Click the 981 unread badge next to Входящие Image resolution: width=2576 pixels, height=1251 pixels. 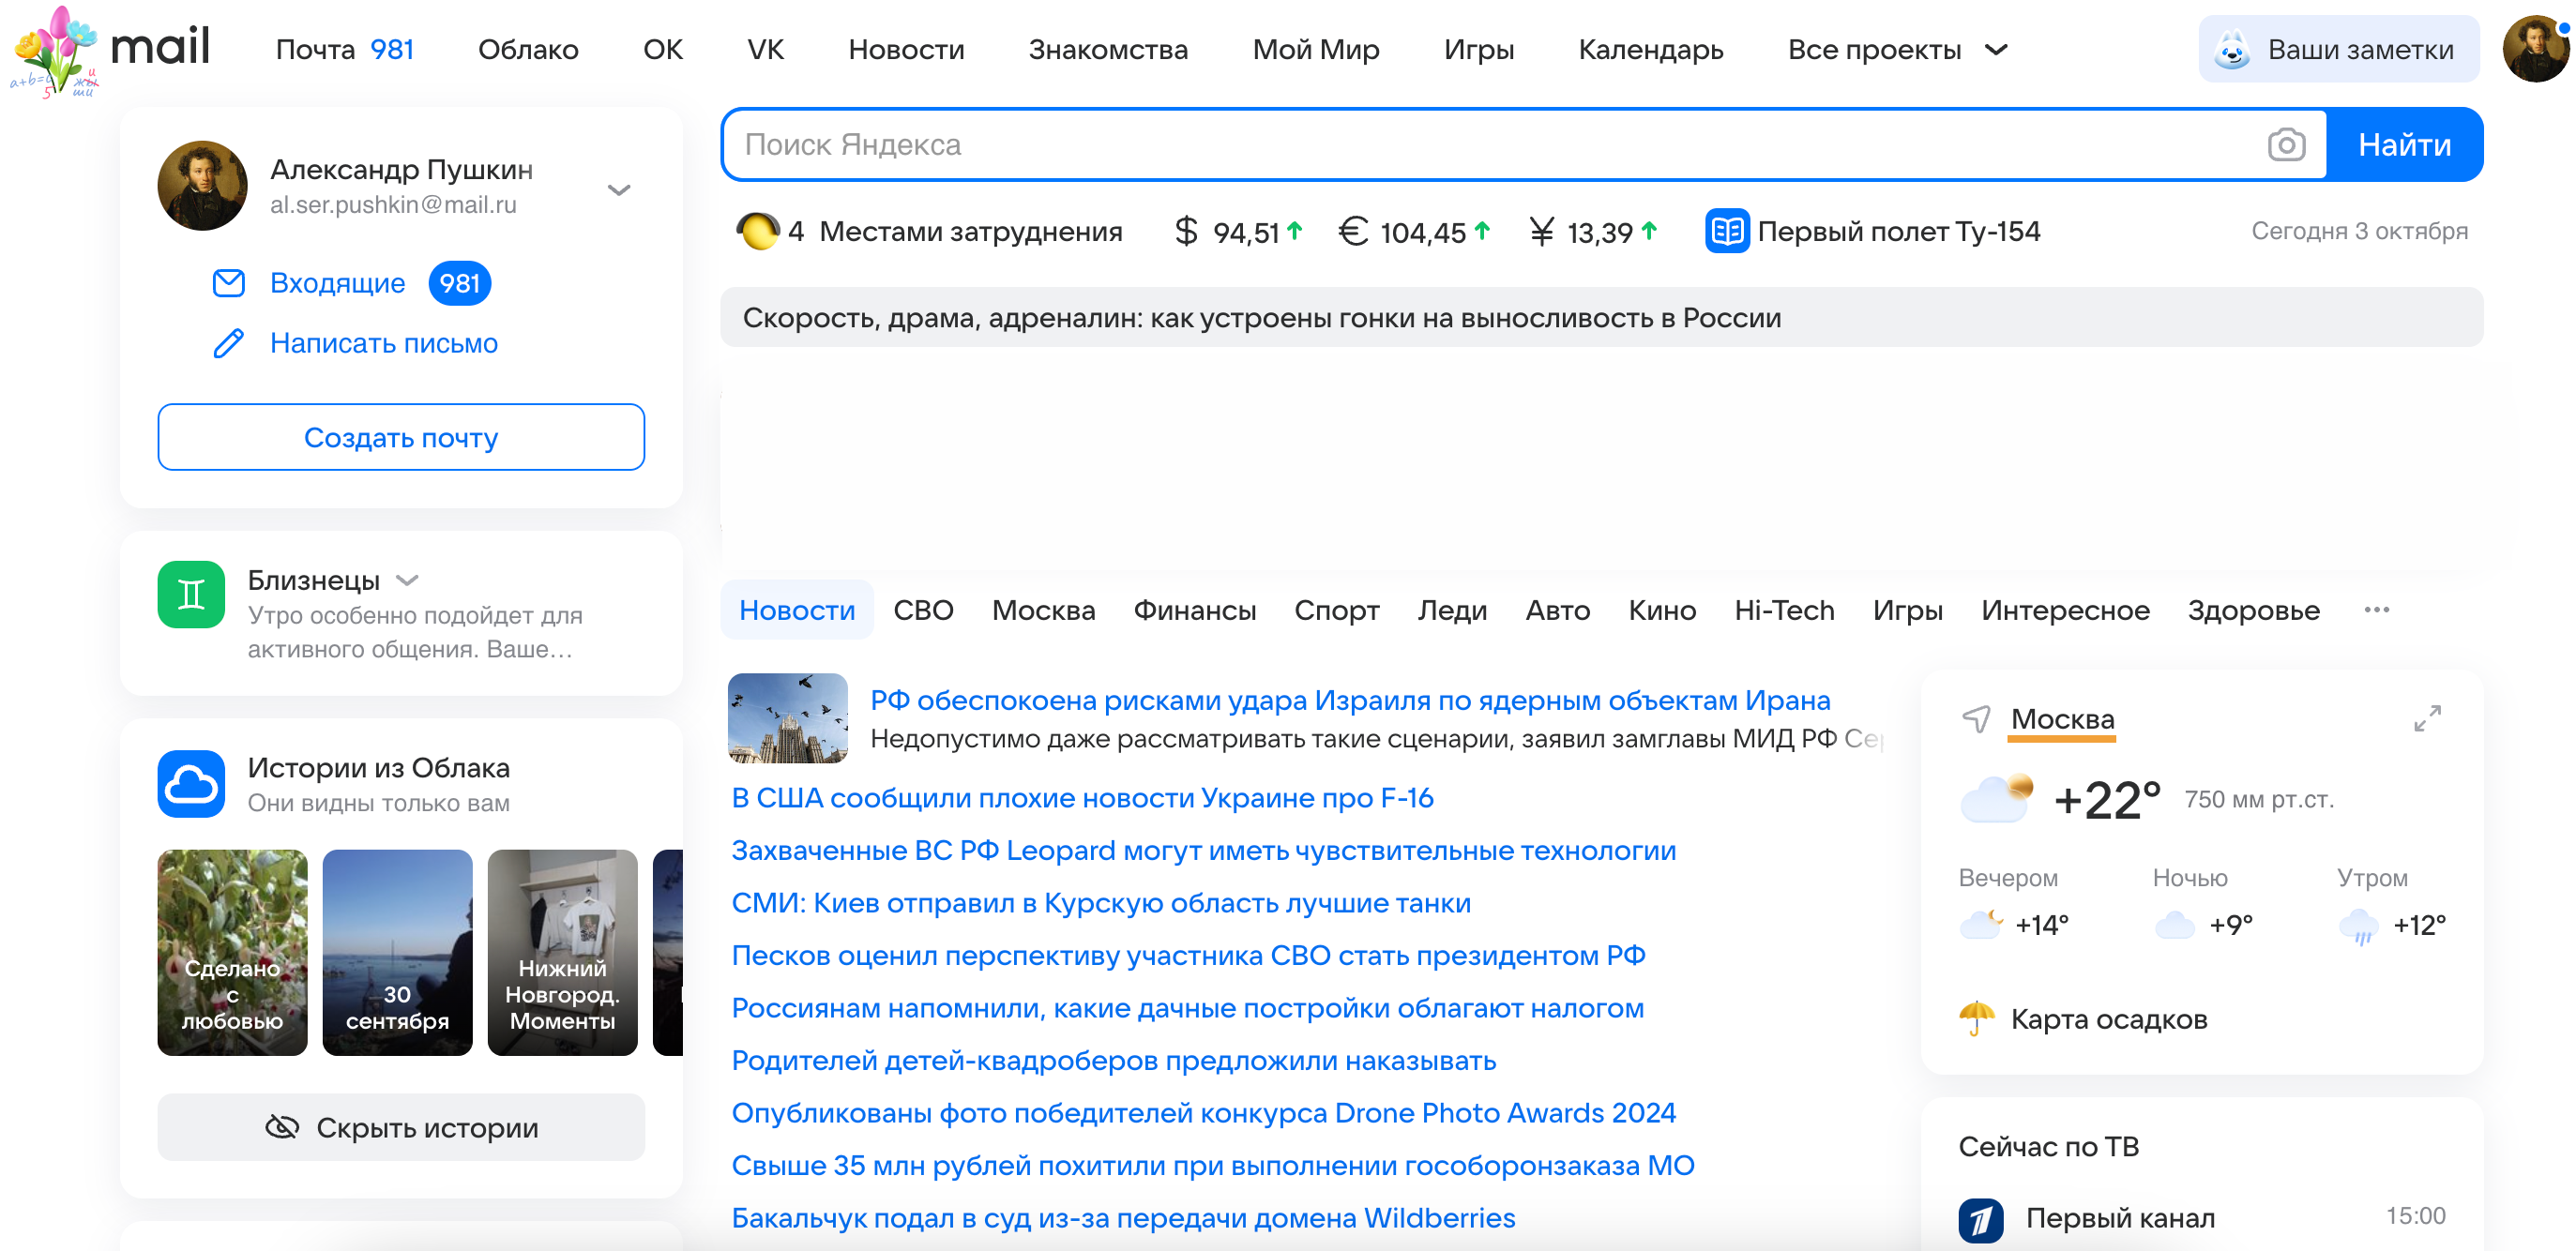pyautogui.click(x=460, y=283)
